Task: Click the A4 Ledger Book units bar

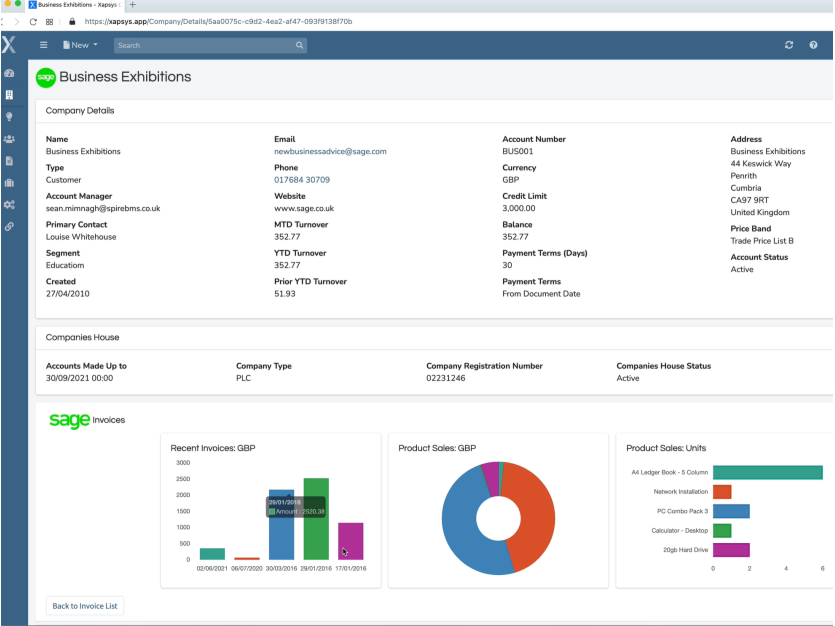Action: click(x=767, y=472)
